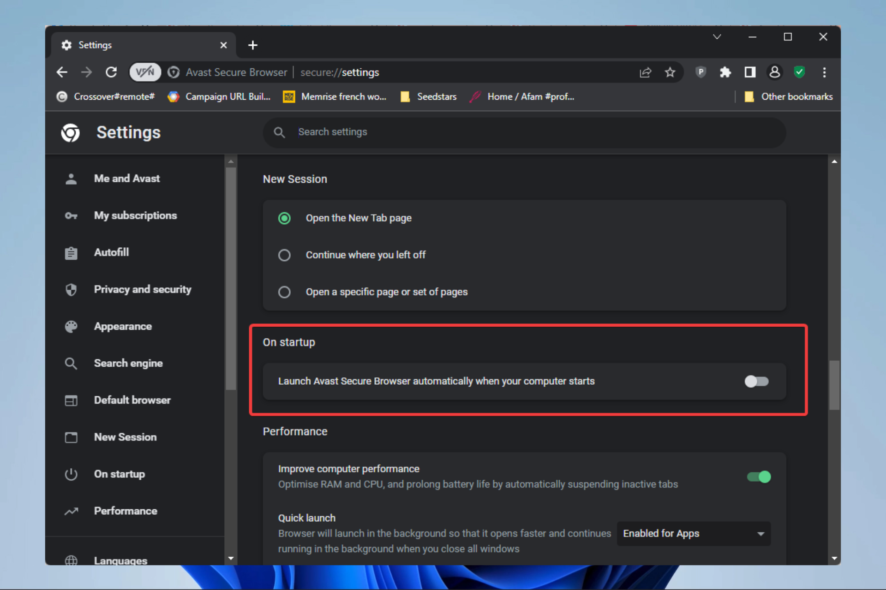The image size is (886, 590).
Task: Click the Avast logo next to Settings
Action: [71, 132]
